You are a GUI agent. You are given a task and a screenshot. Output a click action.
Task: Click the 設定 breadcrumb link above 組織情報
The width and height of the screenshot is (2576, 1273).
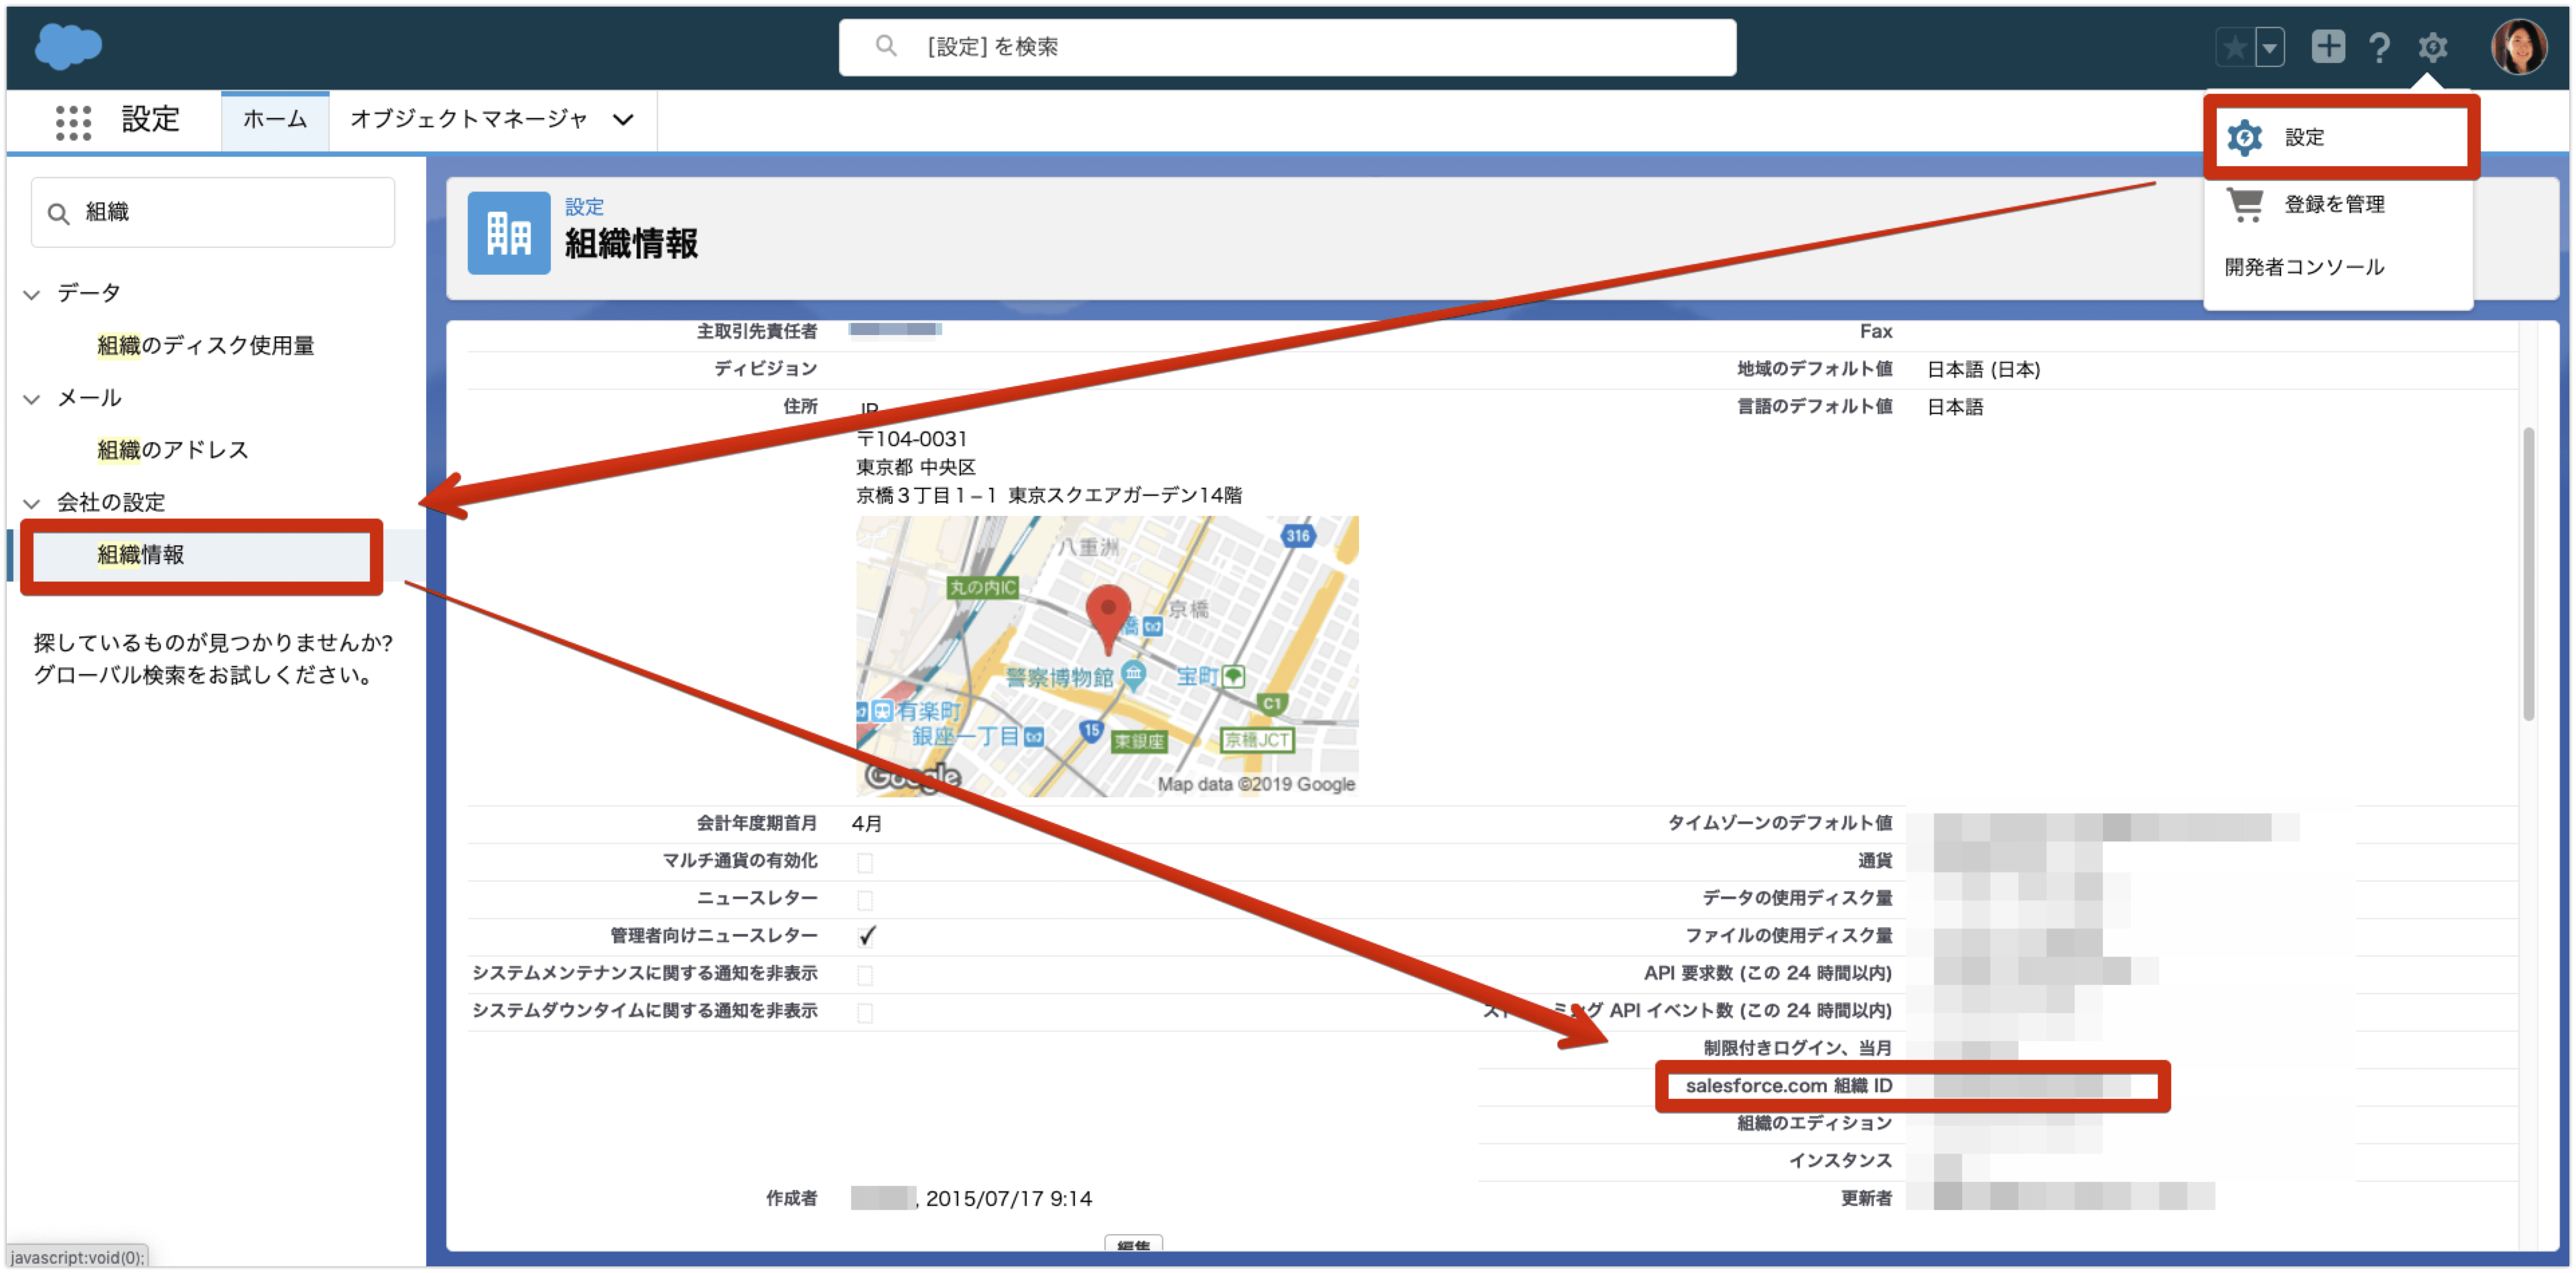tap(584, 207)
